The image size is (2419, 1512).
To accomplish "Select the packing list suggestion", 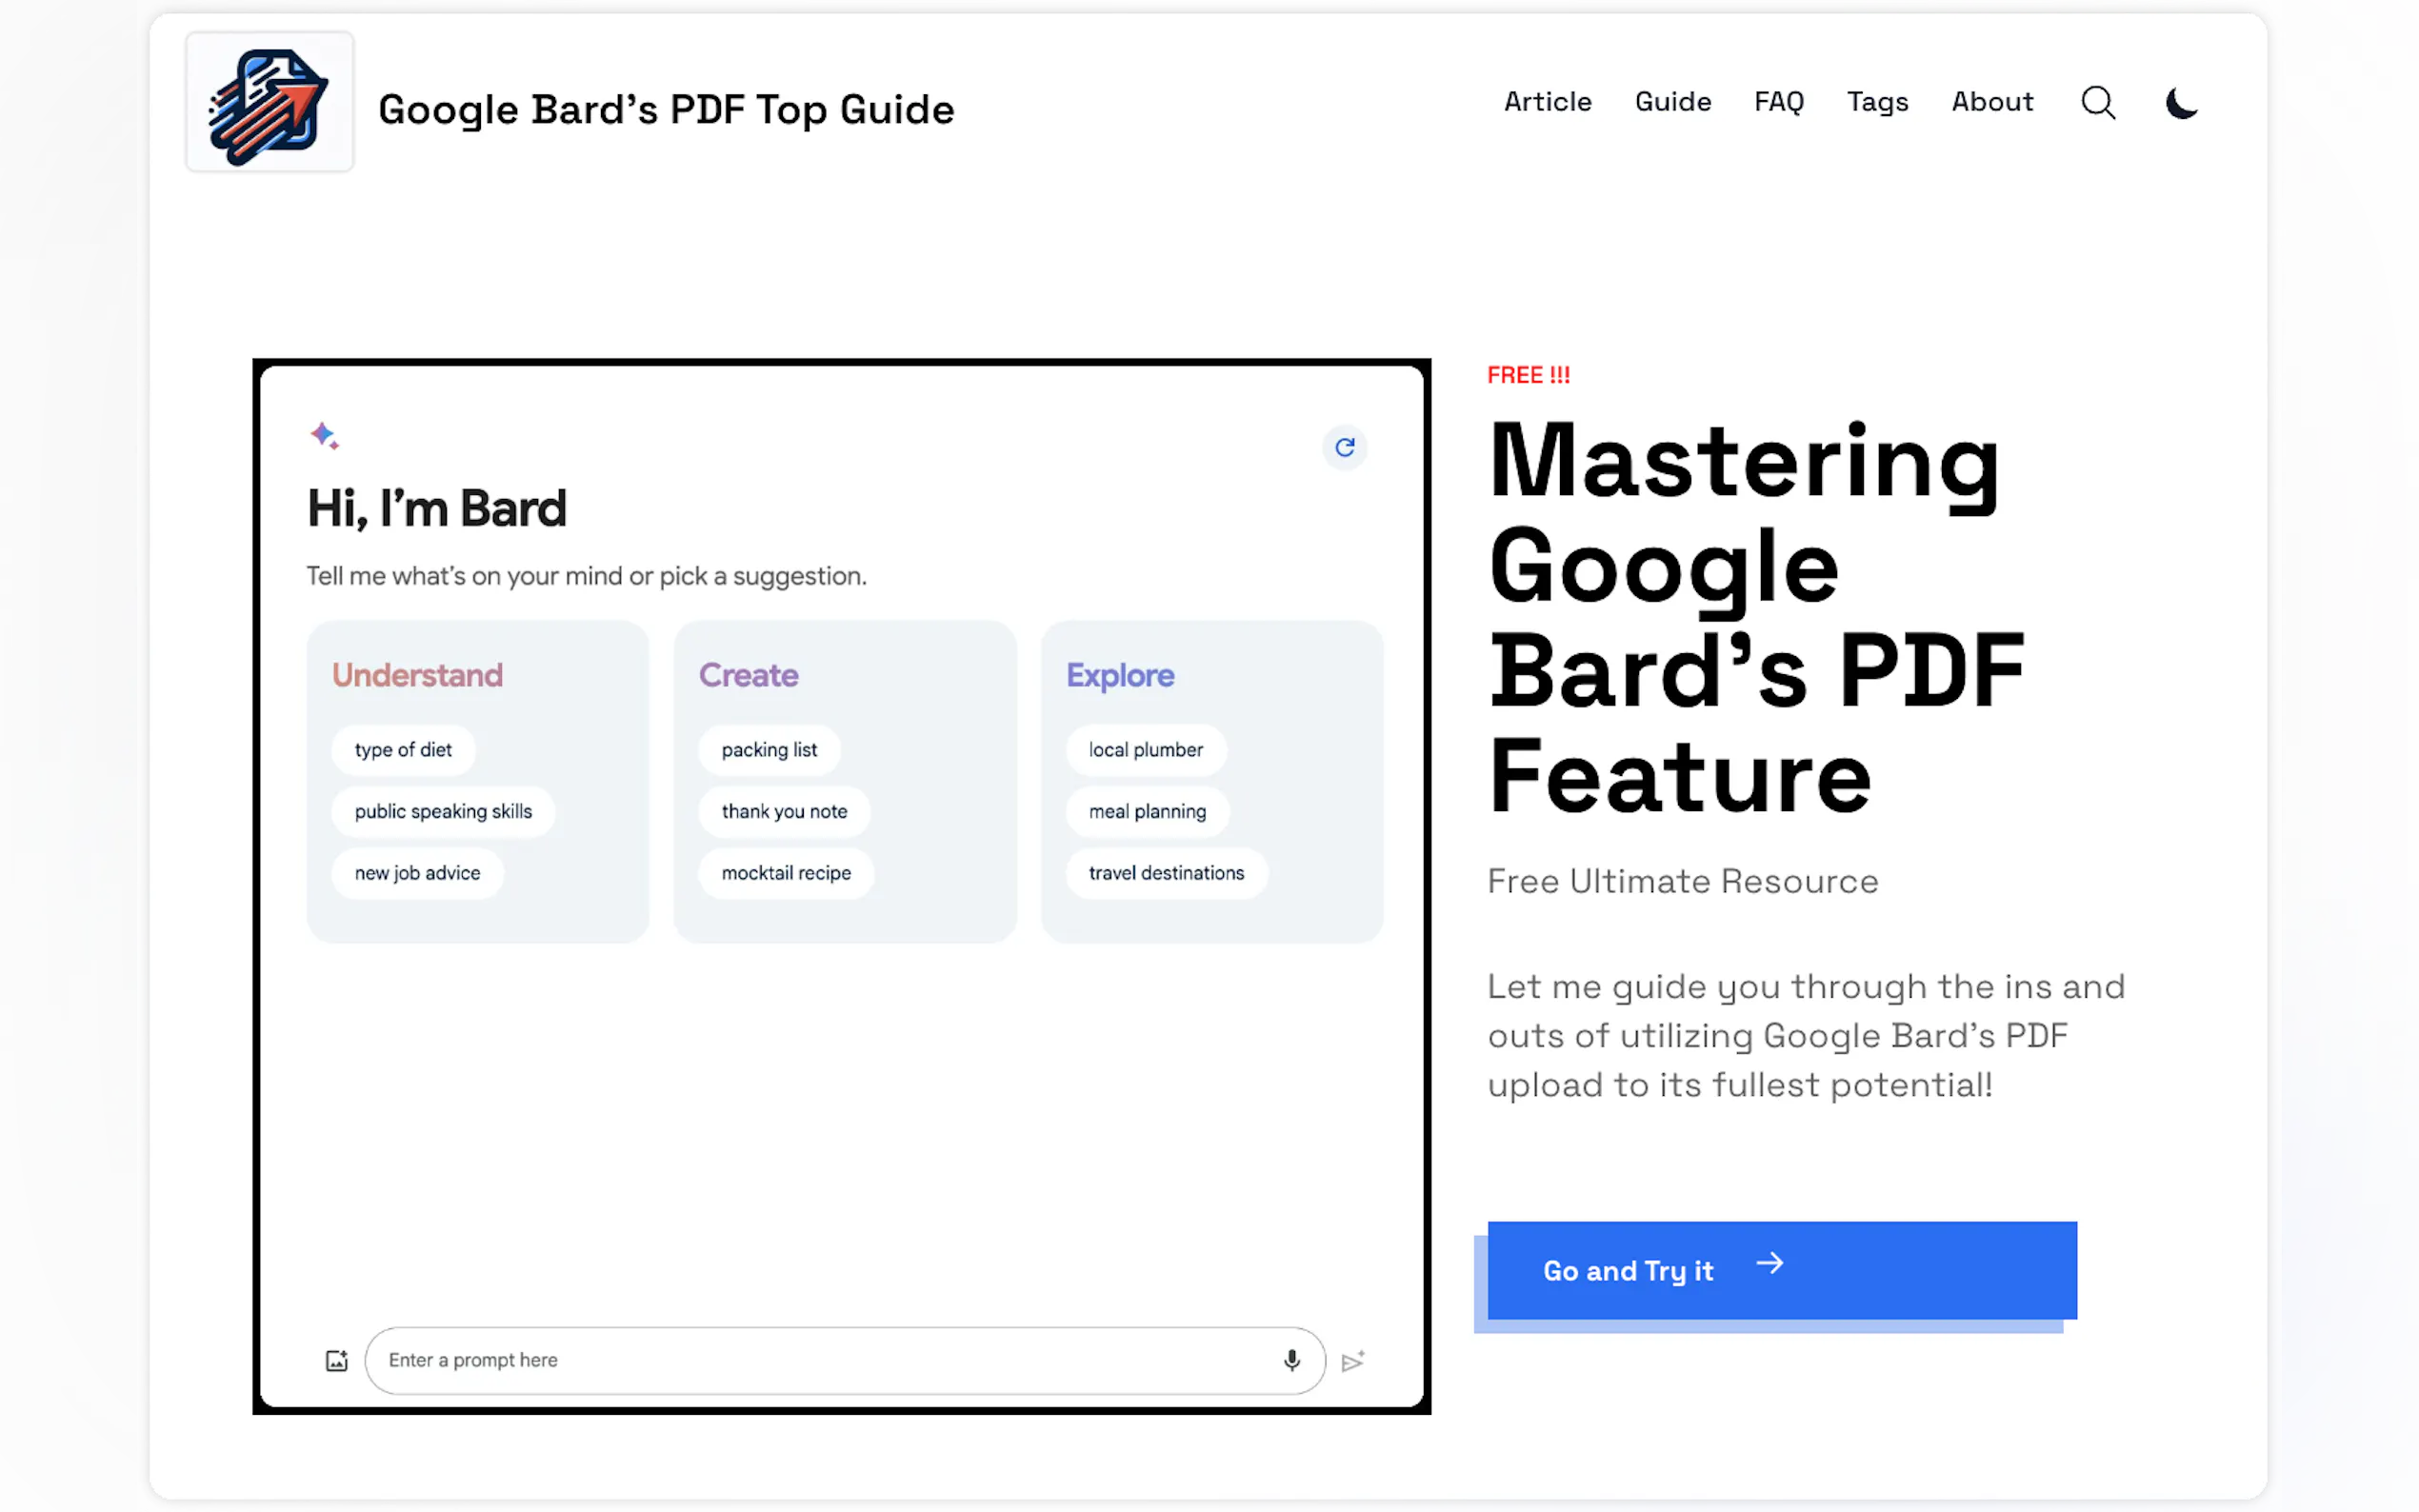I will (x=769, y=749).
